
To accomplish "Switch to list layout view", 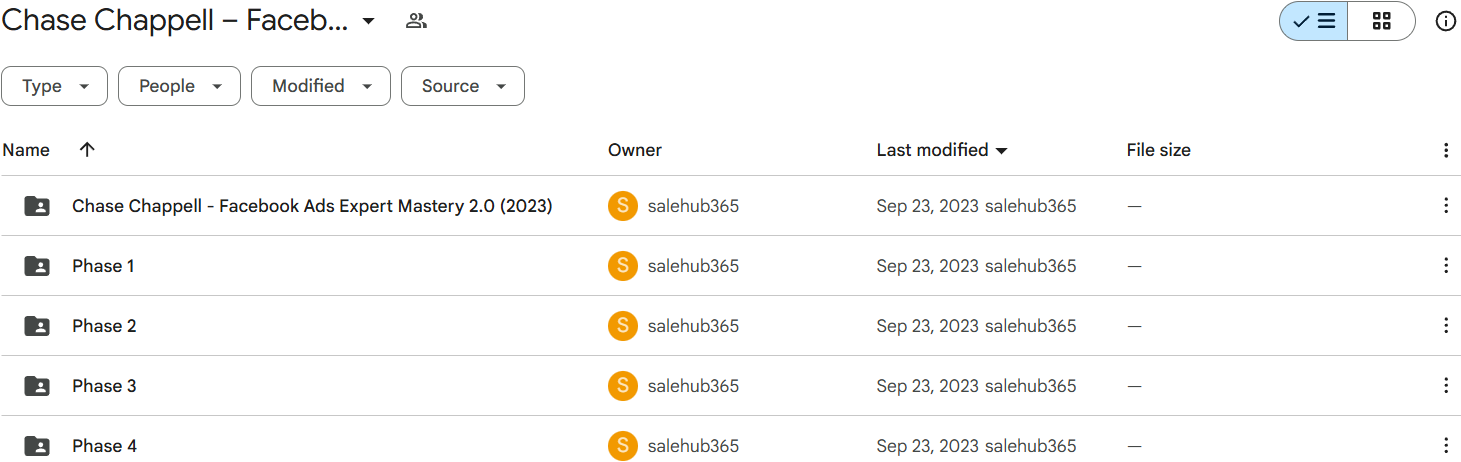I will point(1314,21).
